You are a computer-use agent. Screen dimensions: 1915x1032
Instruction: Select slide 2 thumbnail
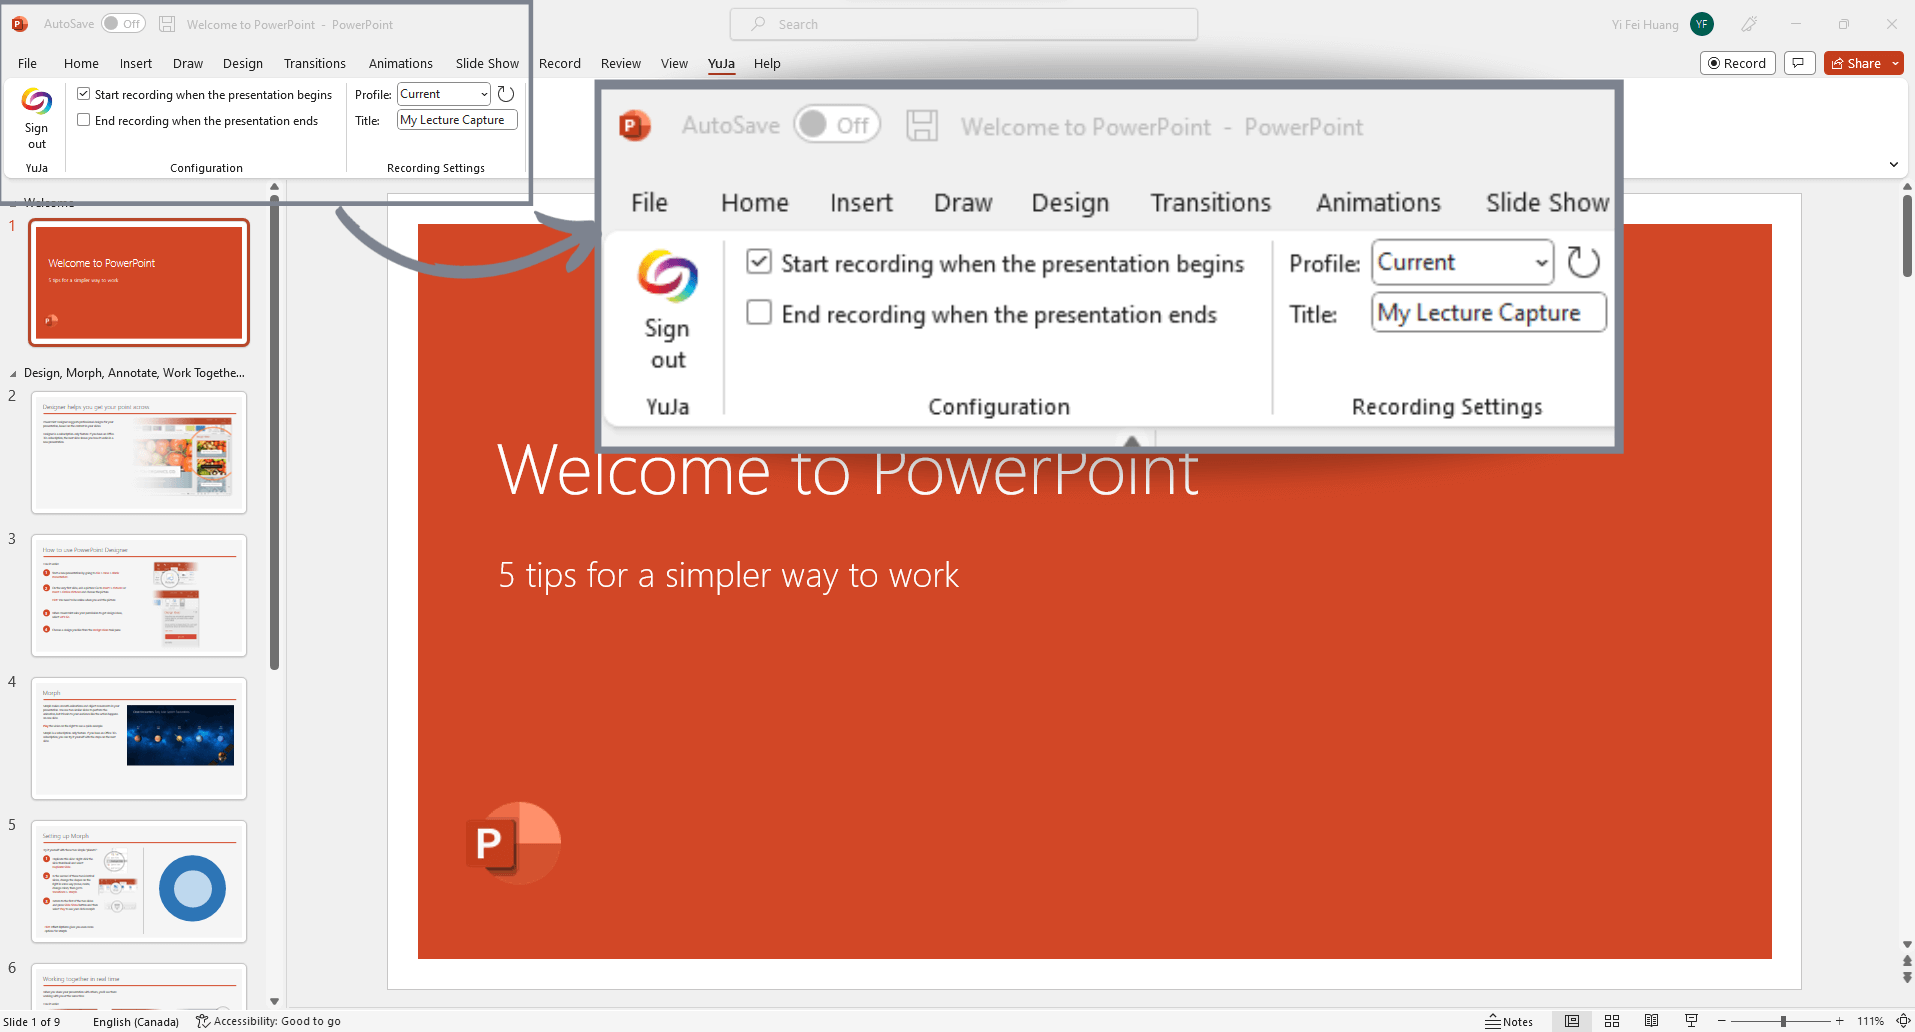(139, 452)
